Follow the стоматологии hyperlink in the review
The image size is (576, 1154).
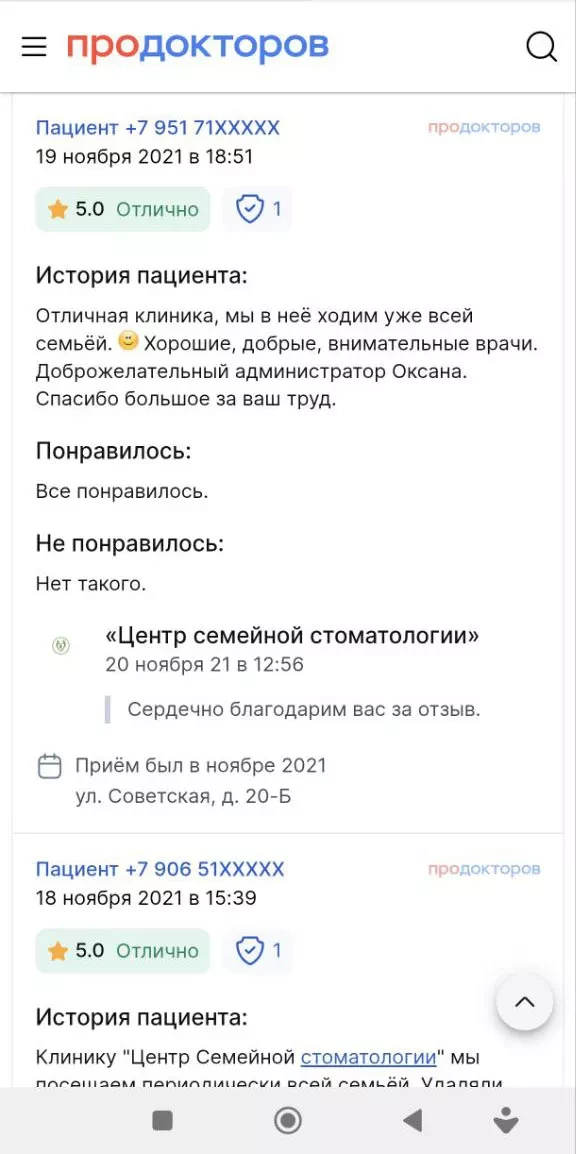point(369,1058)
